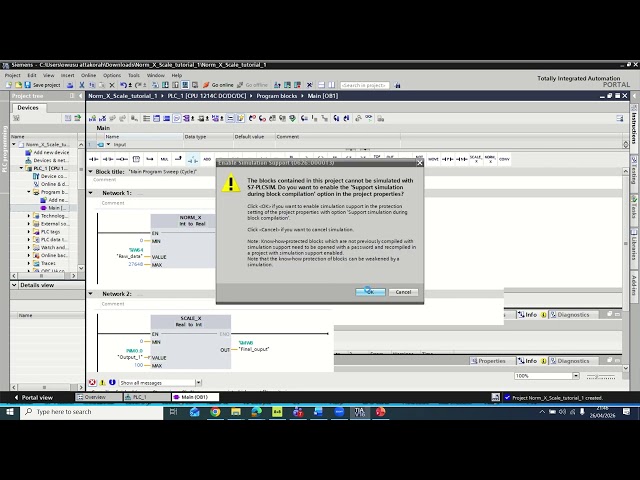The image size is (640, 480).
Task: Select Add new device in project tree
Action: point(47,152)
